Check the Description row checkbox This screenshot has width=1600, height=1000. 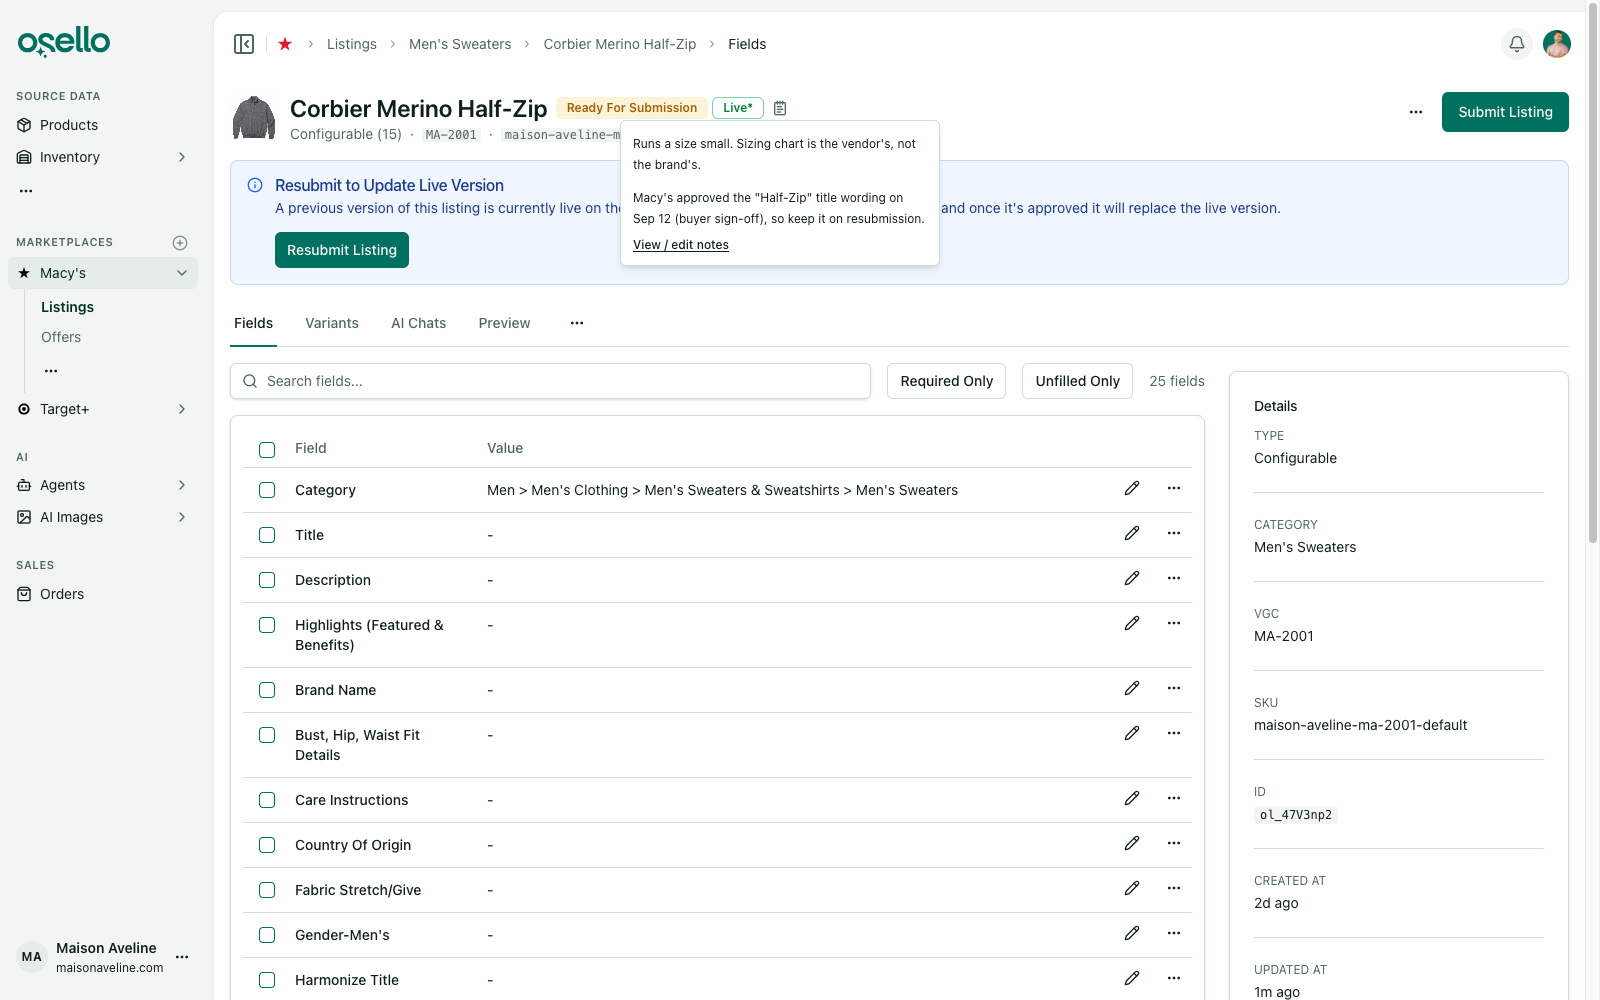[x=267, y=580]
